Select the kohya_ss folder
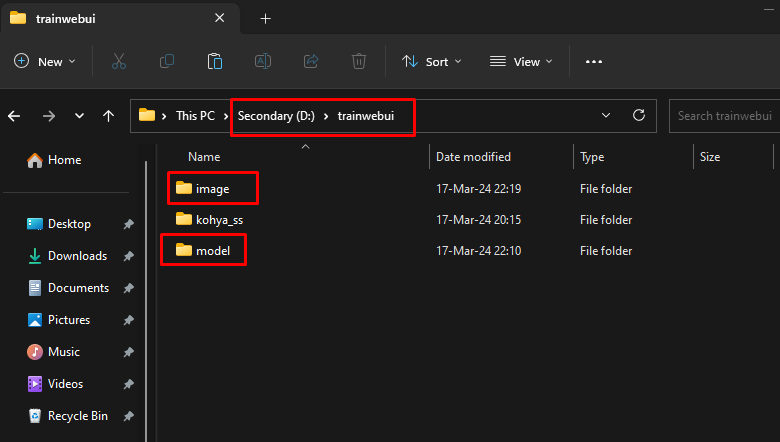This screenshot has width=780, height=442. click(x=218, y=220)
